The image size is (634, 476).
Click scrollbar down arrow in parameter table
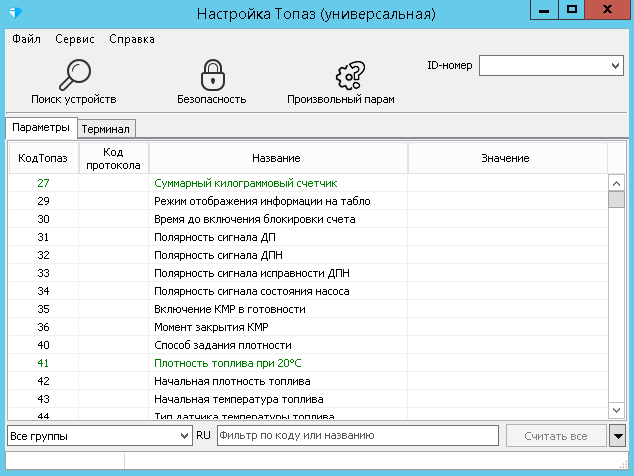[616, 410]
